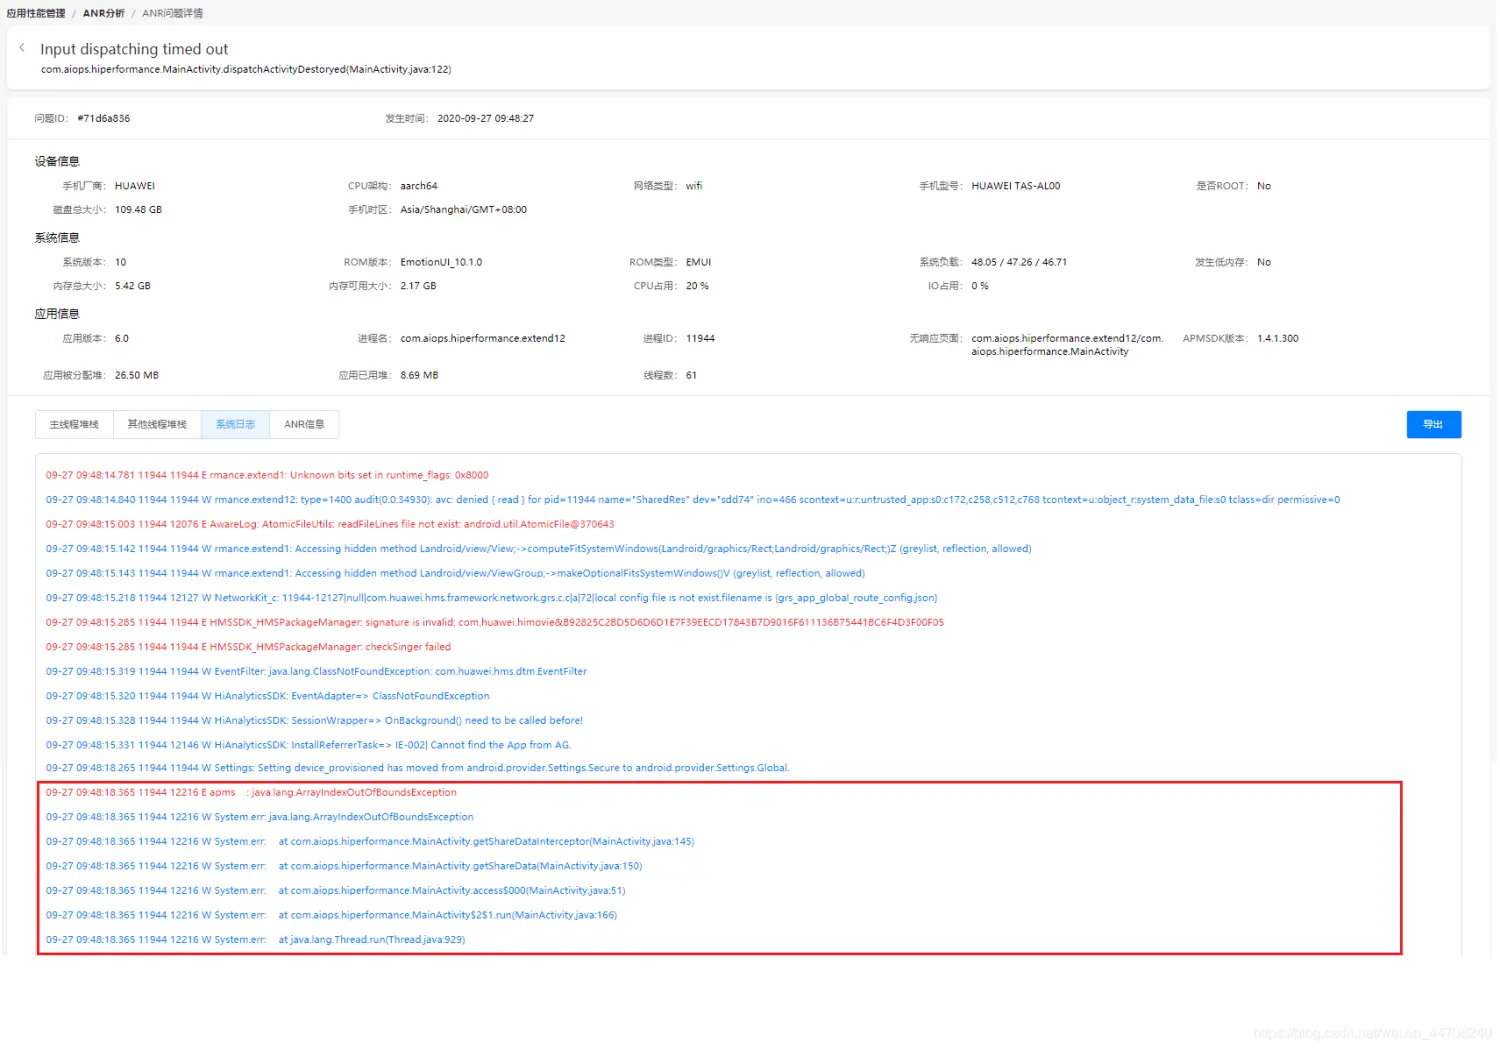Click the getShareData(MainActivity.java:150) line

click(x=344, y=867)
